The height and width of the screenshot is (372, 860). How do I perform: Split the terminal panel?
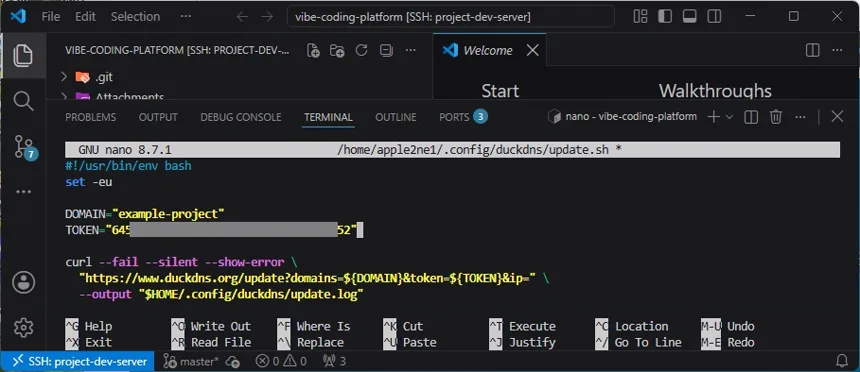(751, 117)
